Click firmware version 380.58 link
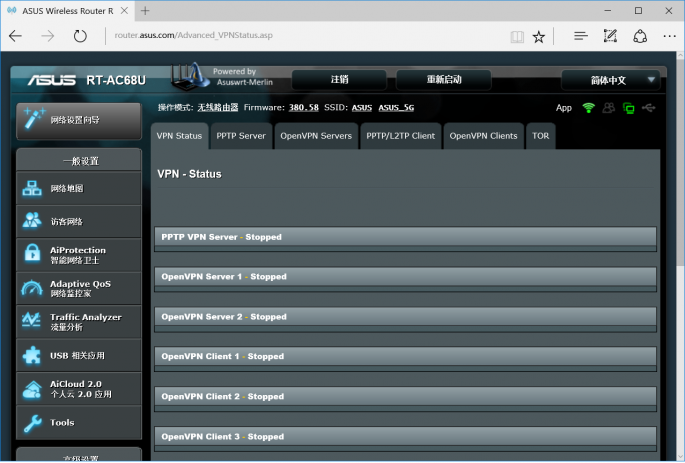 coord(304,107)
